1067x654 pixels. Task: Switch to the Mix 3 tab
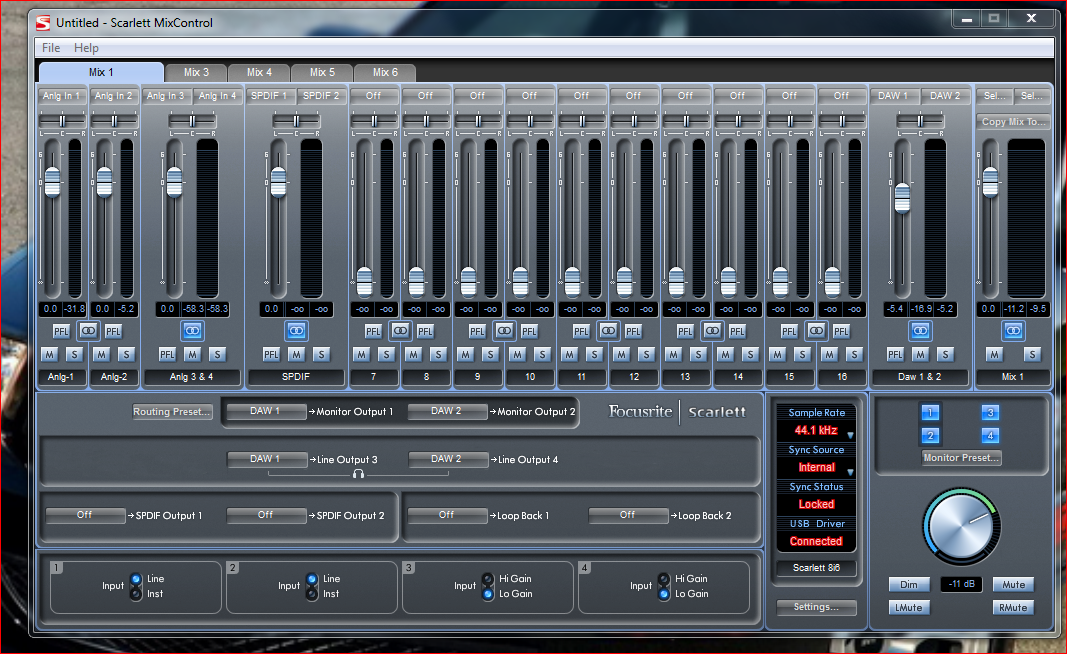point(197,72)
